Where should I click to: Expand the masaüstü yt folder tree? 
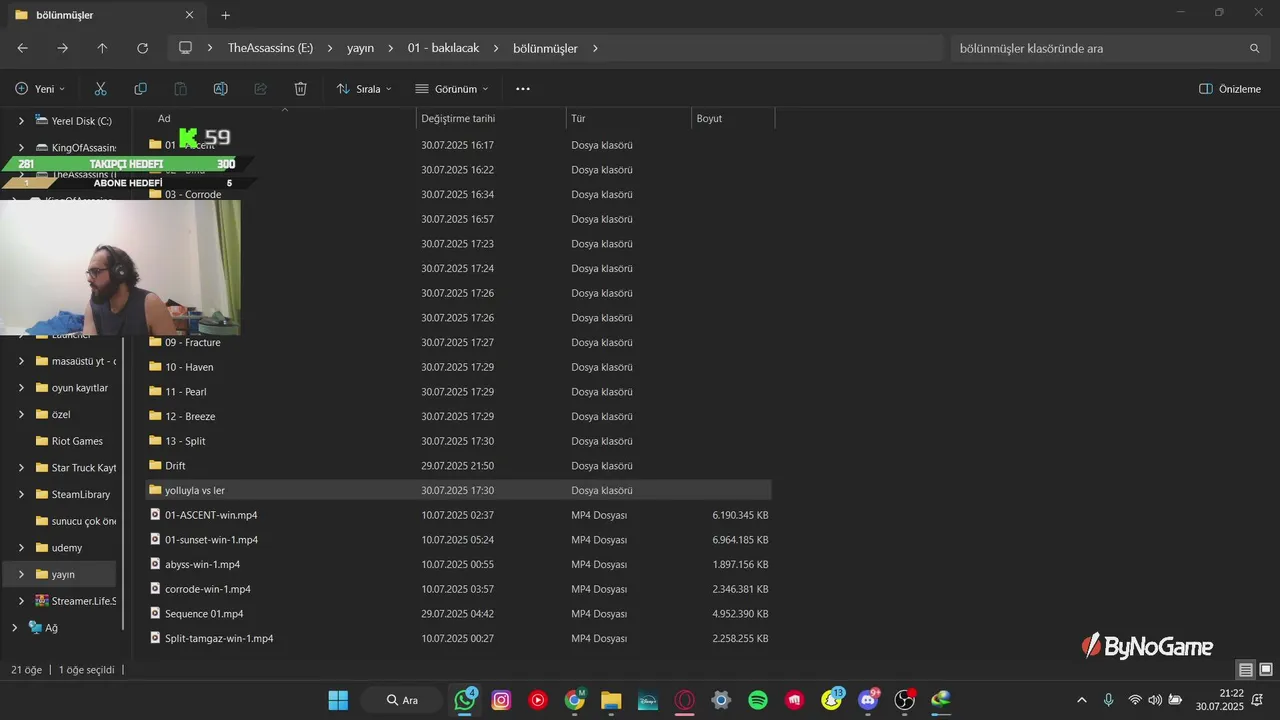click(x=21, y=361)
